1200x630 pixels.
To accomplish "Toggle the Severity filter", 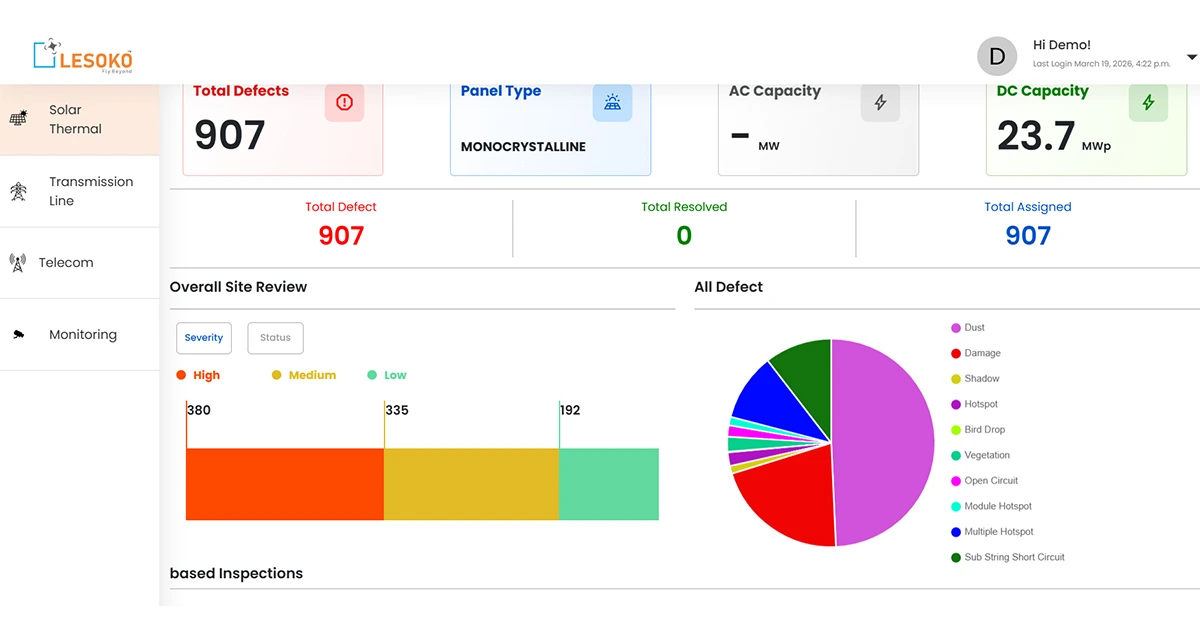I will (203, 338).
